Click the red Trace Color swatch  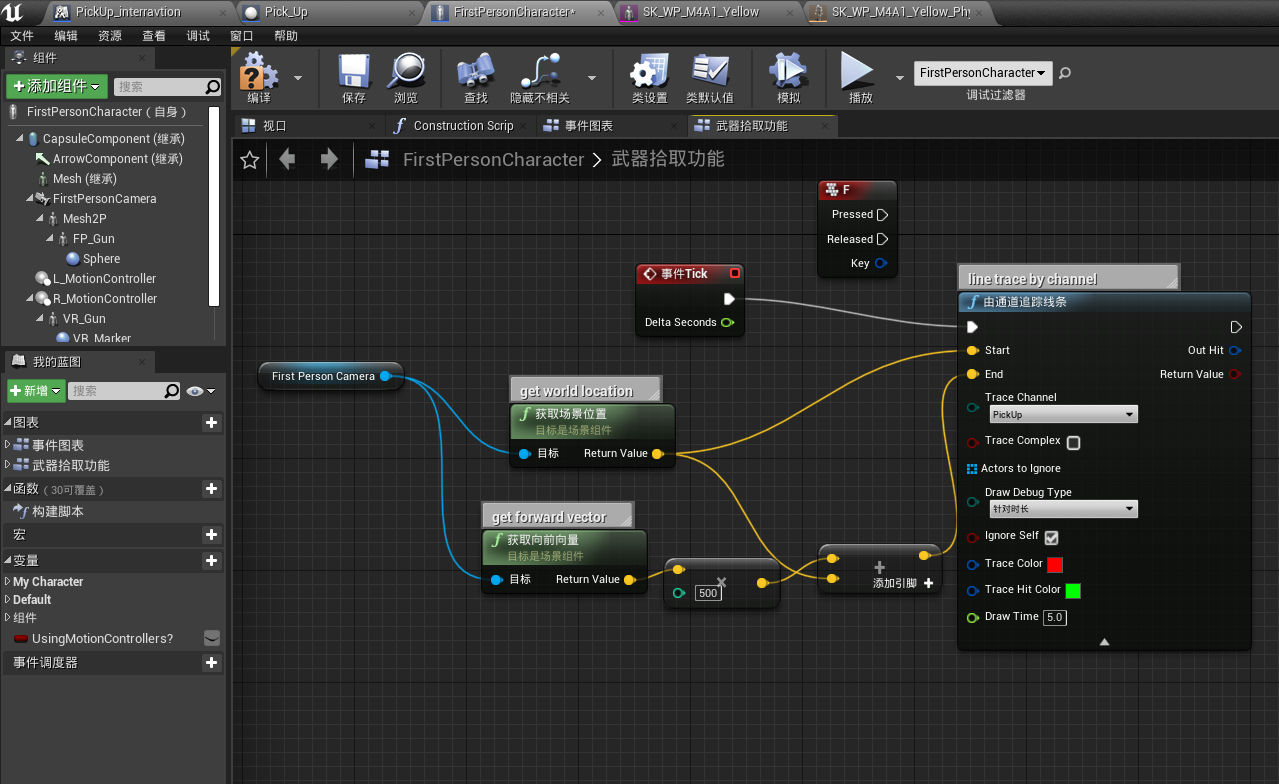(1054, 564)
